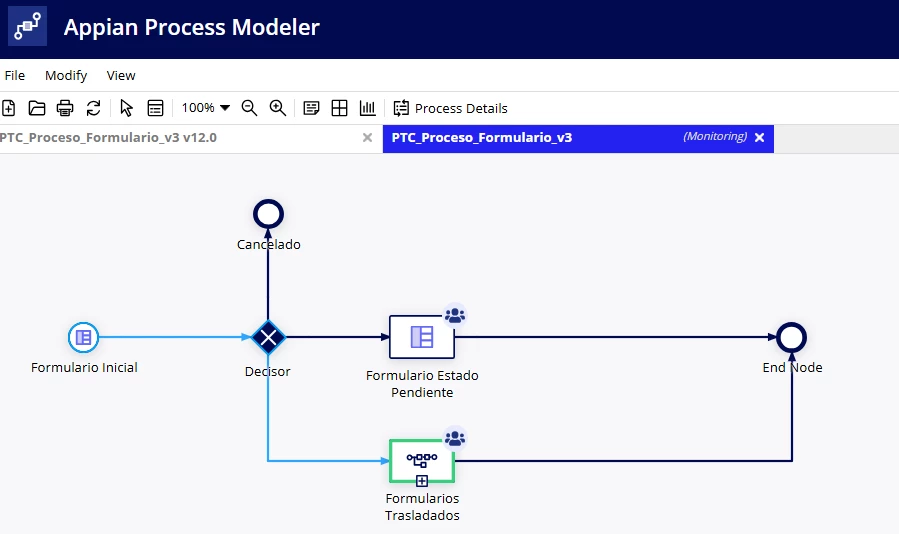
Task: Open an existing process model folder icon
Action: (37, 108)
